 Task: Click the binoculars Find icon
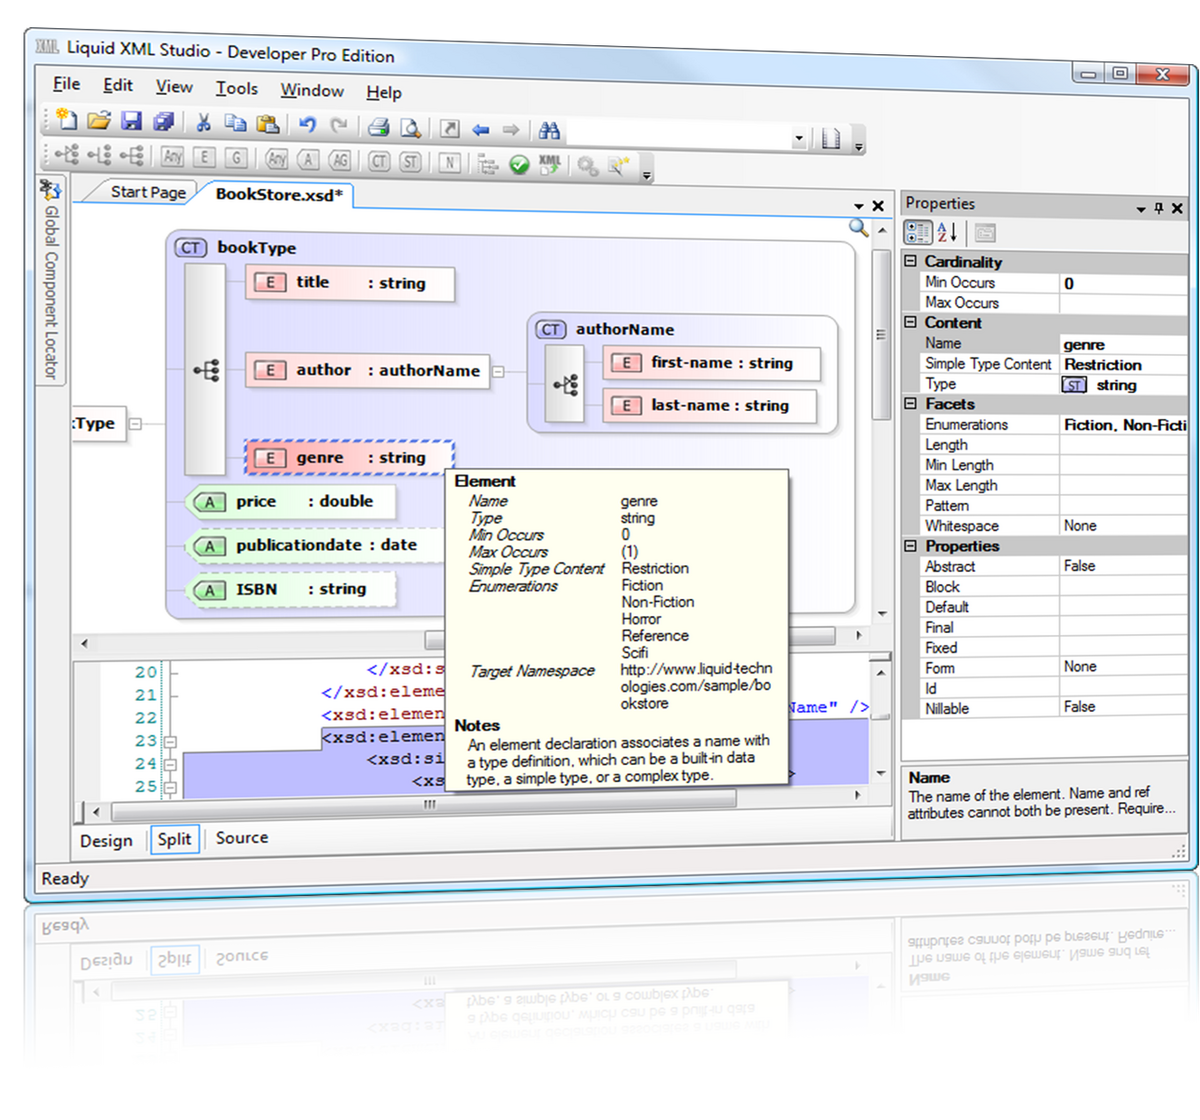549,131
